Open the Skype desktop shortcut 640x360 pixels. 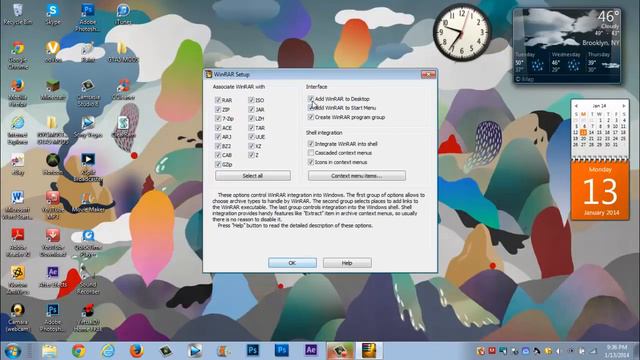53,14
